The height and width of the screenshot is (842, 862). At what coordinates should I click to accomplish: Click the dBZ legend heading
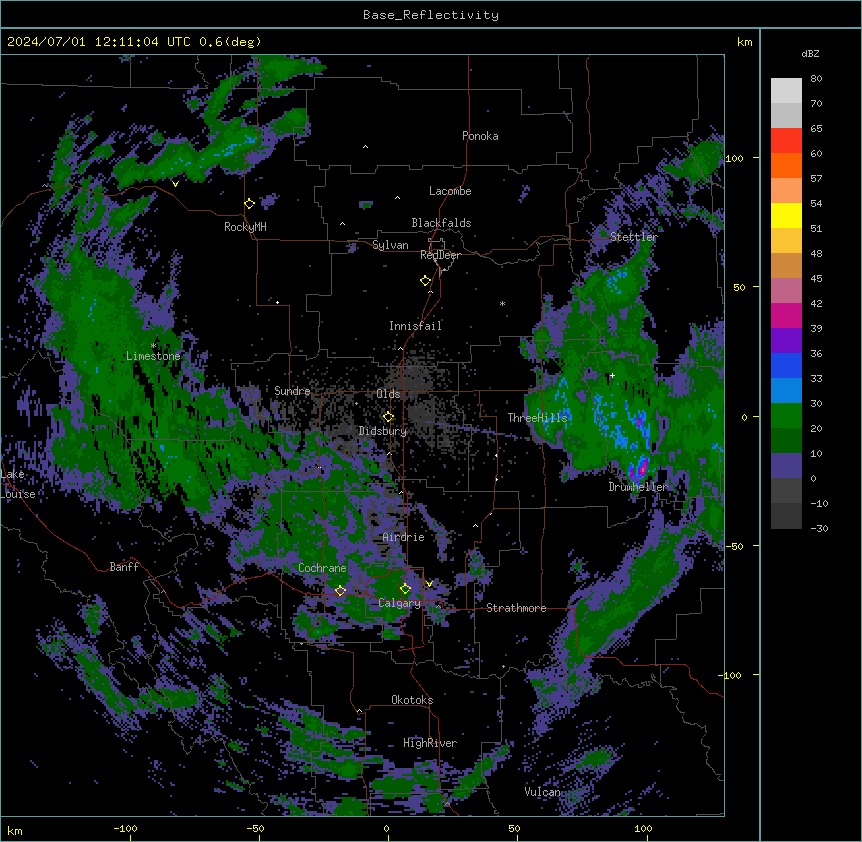click(x=810, y=54)
